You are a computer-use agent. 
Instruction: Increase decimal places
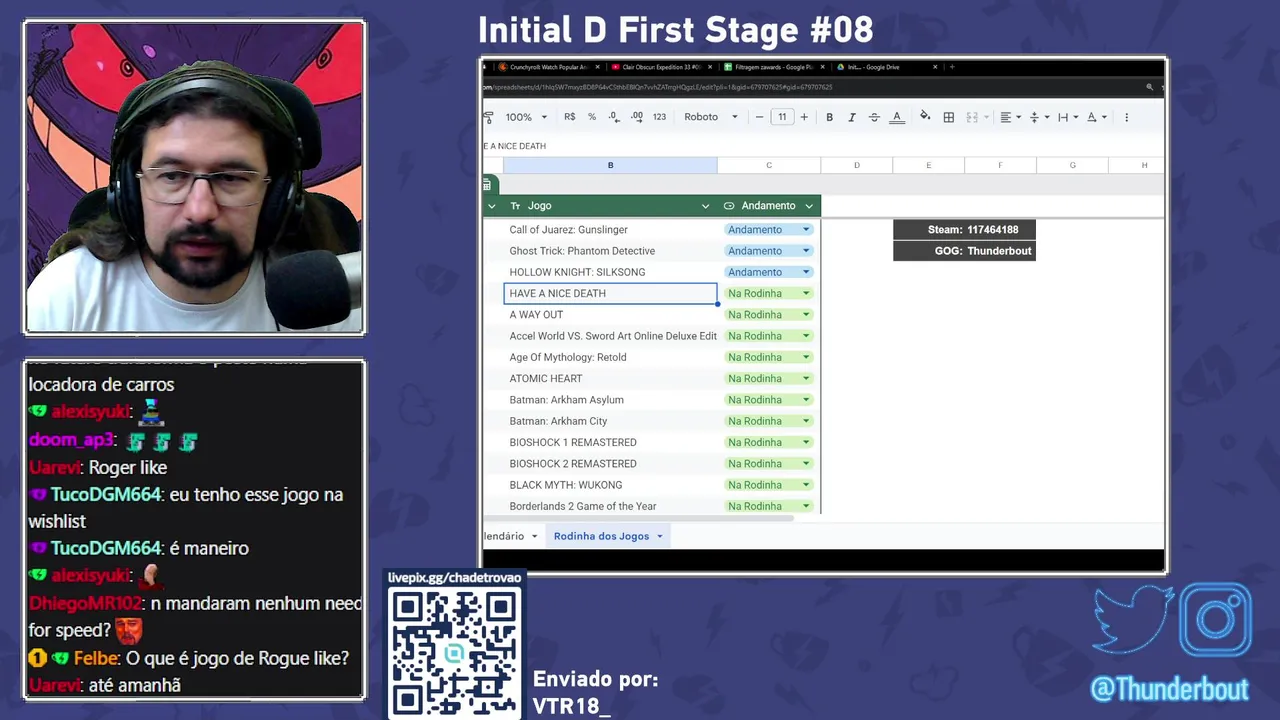(637, 117)
